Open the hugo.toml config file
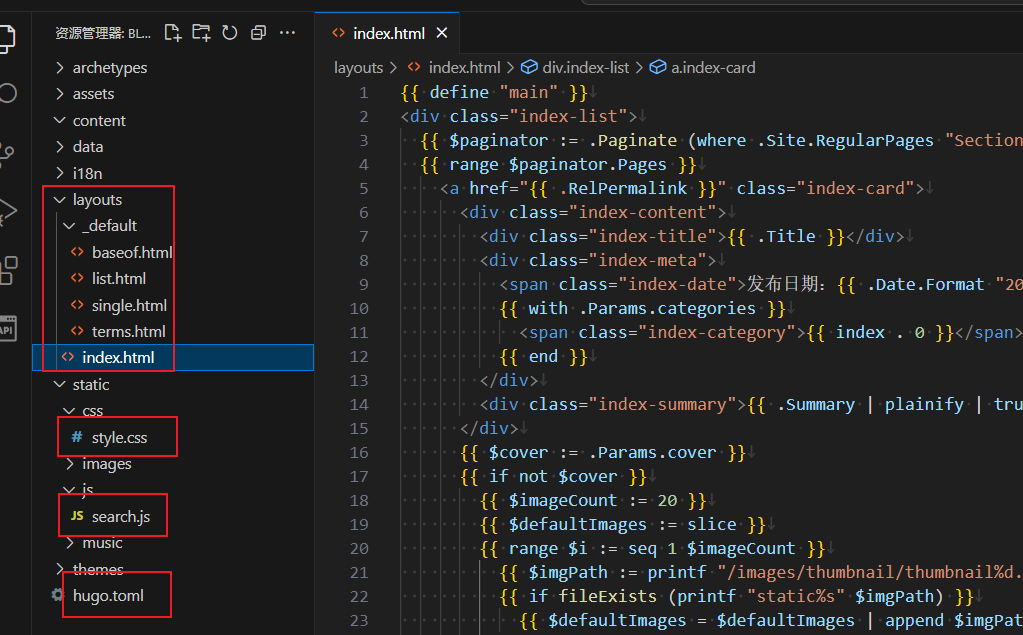1023x635 pixels. (x=108, y=595)
